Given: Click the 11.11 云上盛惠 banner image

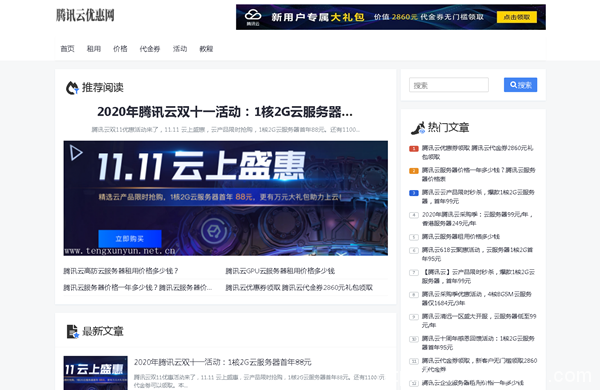Looking at the screenshot, I should coord(225,198).
